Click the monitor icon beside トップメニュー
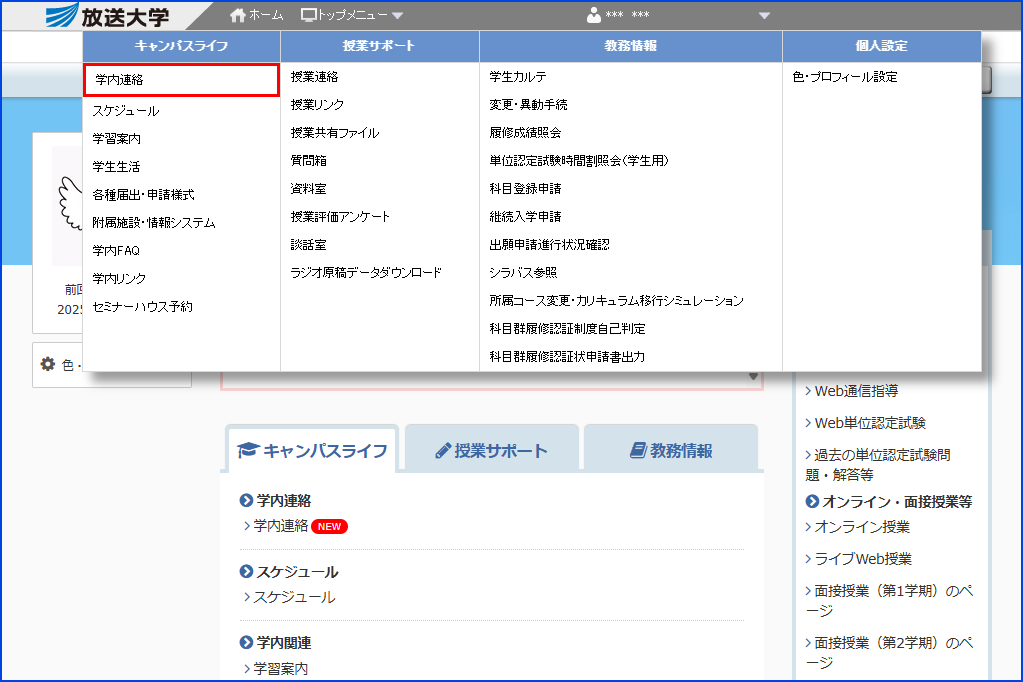 [x=309, y=15]
